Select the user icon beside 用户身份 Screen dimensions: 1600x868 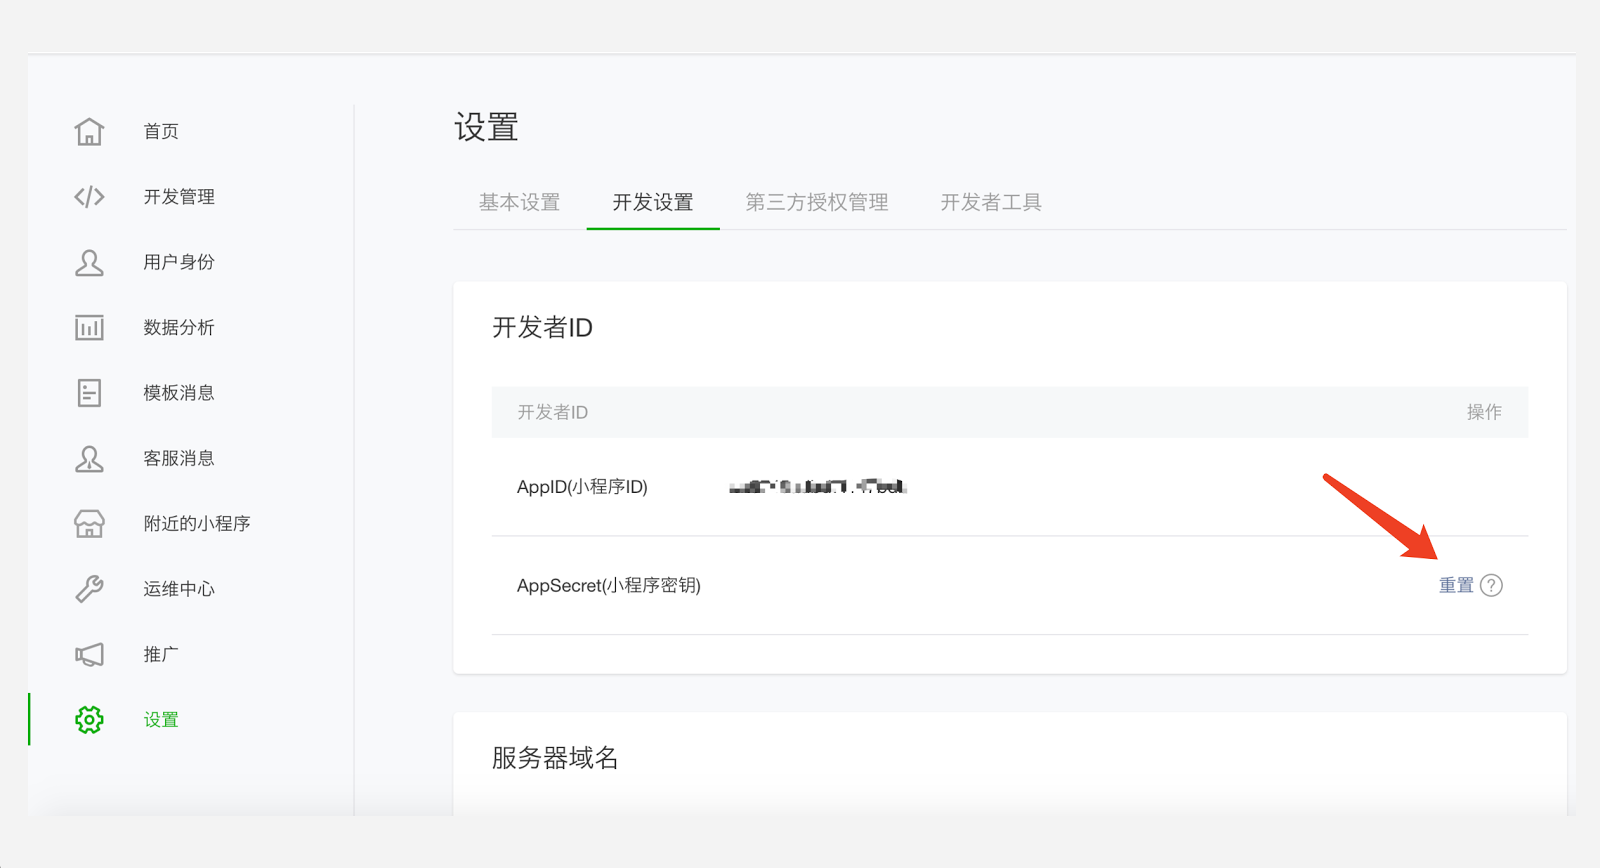coord(89,263)
